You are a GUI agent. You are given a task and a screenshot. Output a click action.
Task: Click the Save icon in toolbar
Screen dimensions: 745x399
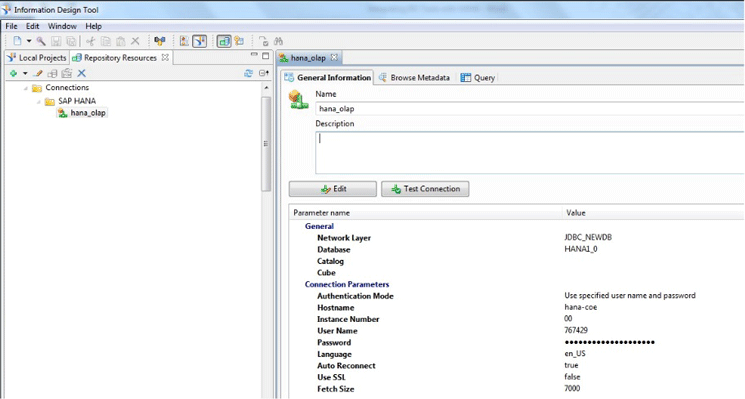56,41
